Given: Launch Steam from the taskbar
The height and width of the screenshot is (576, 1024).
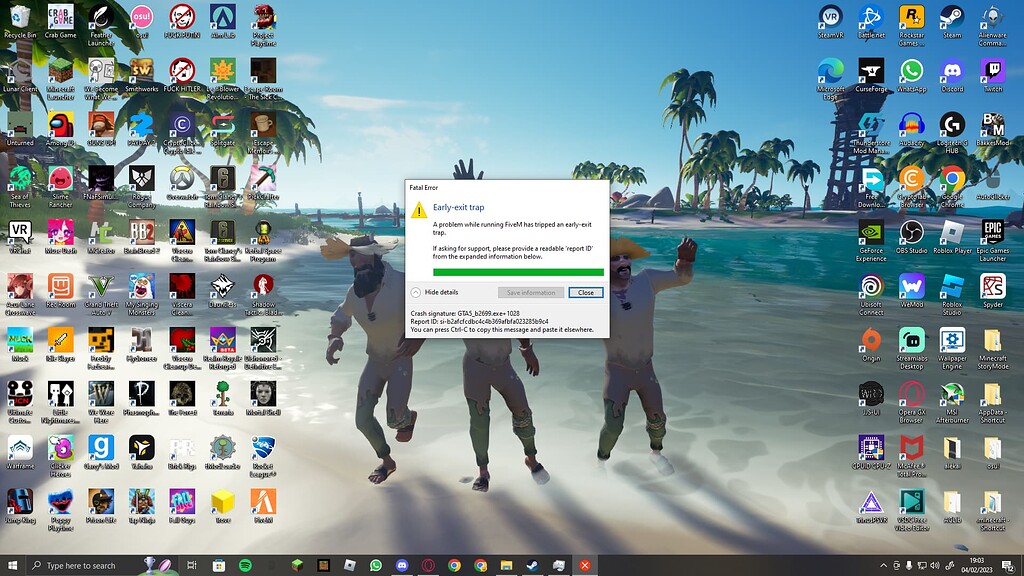Looking at the screenshot, I should tap(533, 564).
